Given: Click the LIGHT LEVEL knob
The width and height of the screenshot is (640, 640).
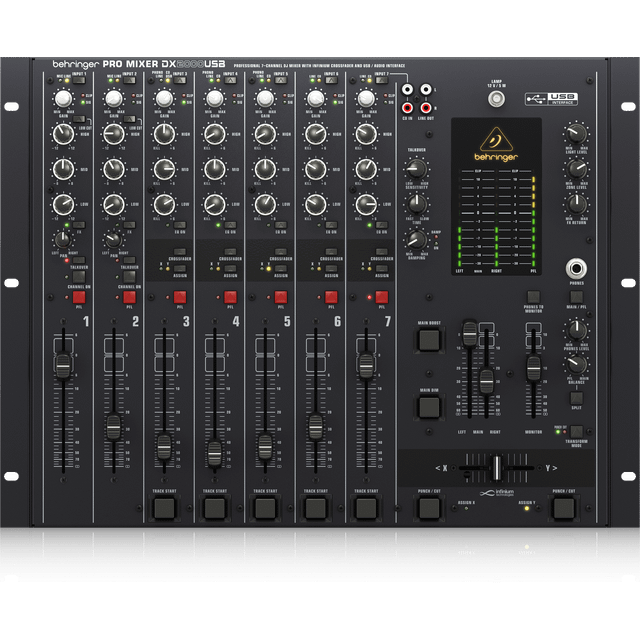Looking at the screenshot, I should pos(576,133).
